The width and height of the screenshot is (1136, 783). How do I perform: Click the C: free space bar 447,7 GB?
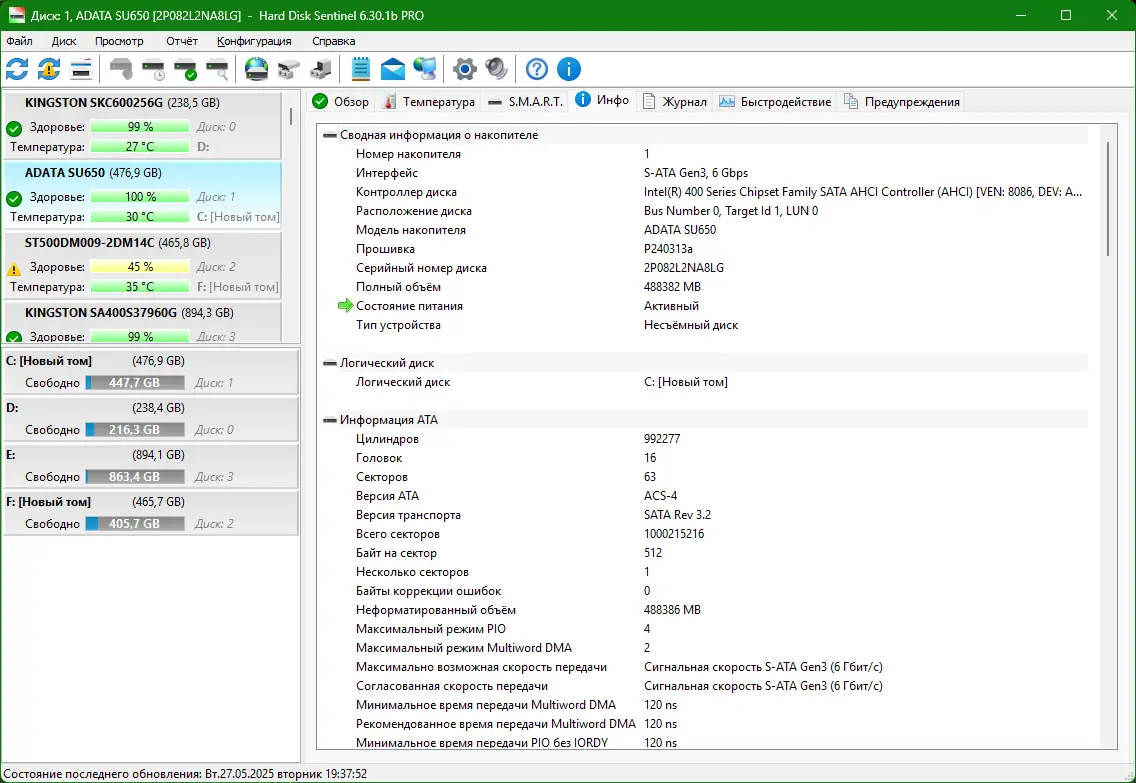coord(135,382)
